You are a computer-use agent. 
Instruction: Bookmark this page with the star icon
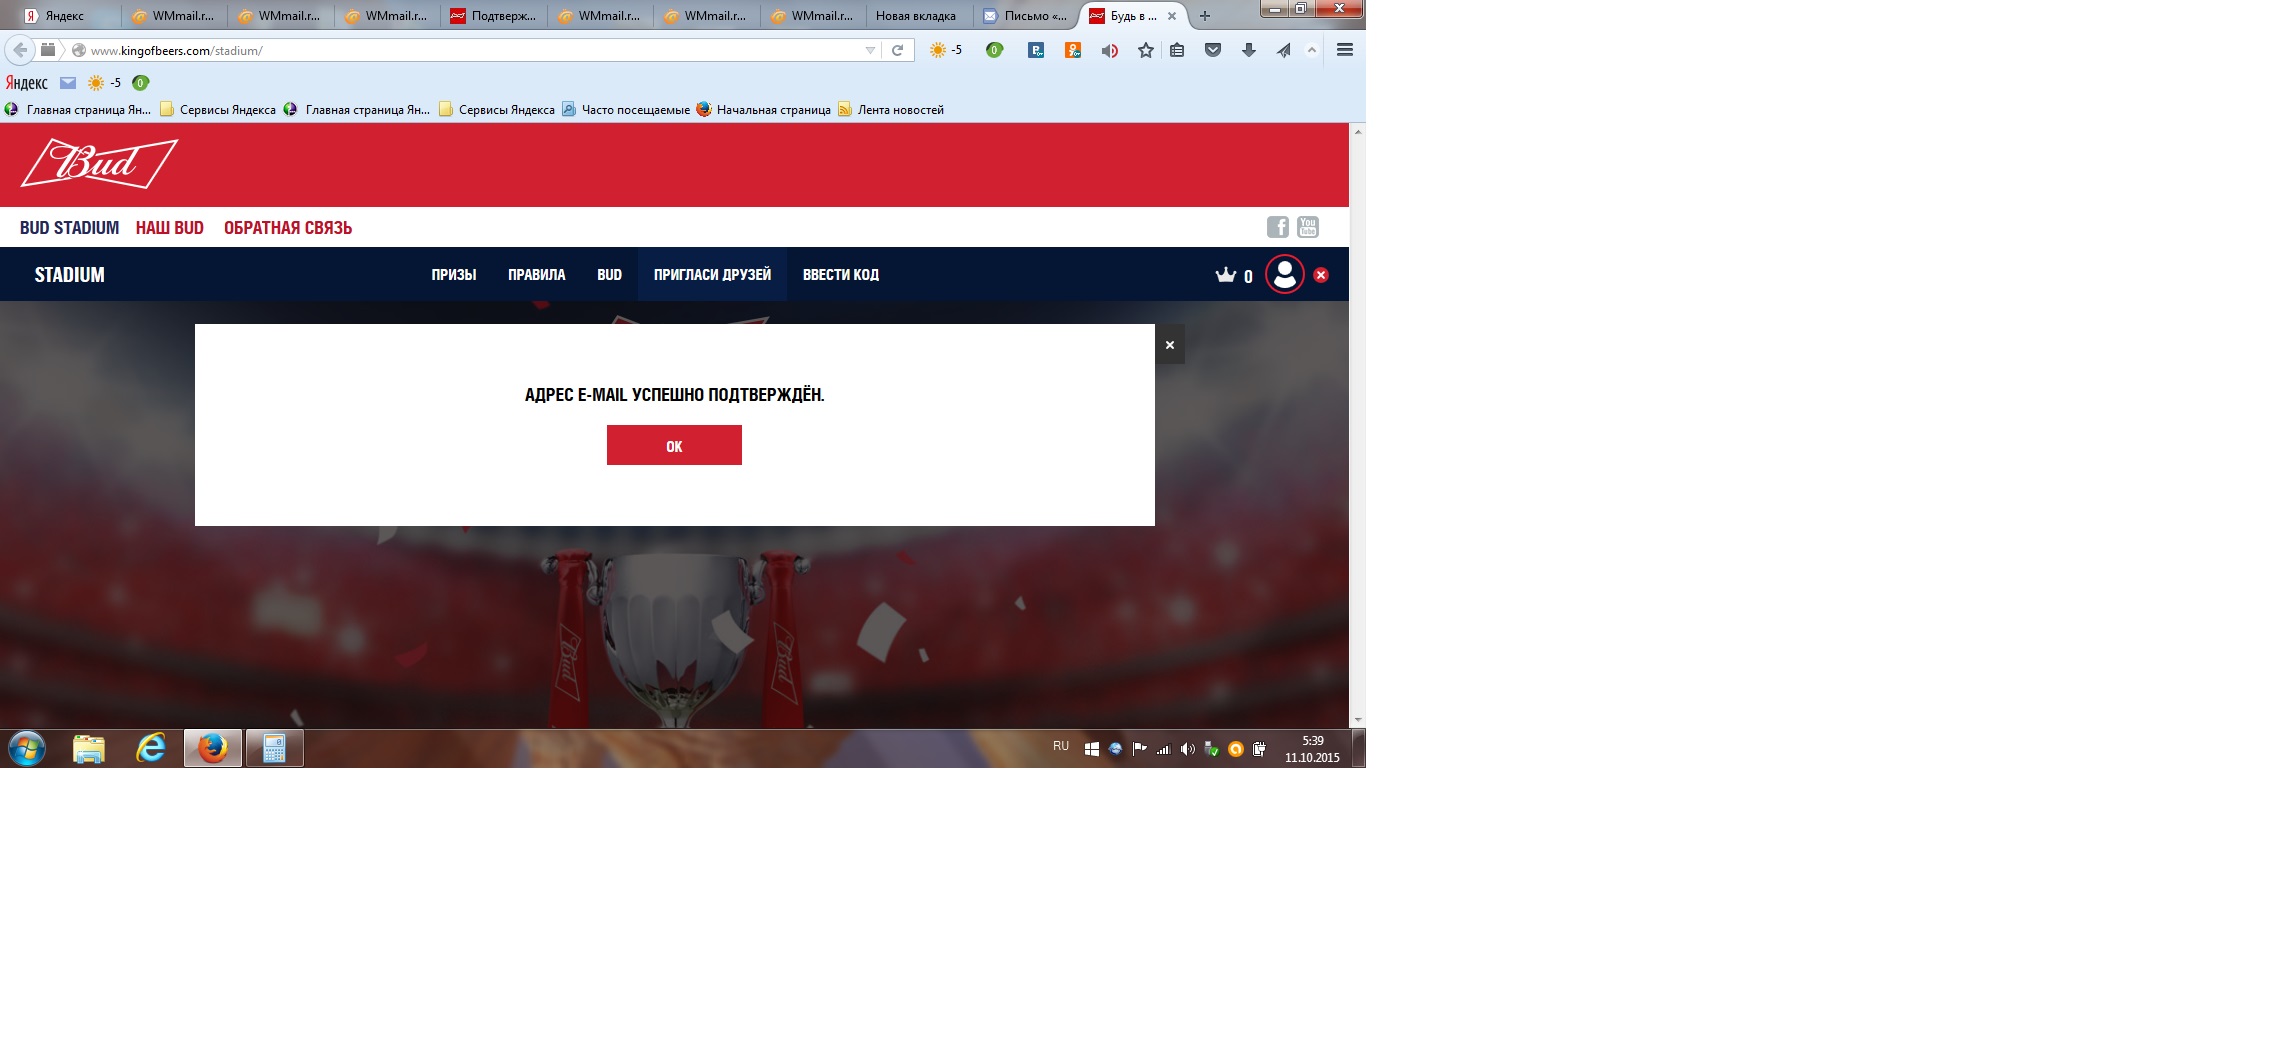pyautogui.click(x=1146, y=50)
